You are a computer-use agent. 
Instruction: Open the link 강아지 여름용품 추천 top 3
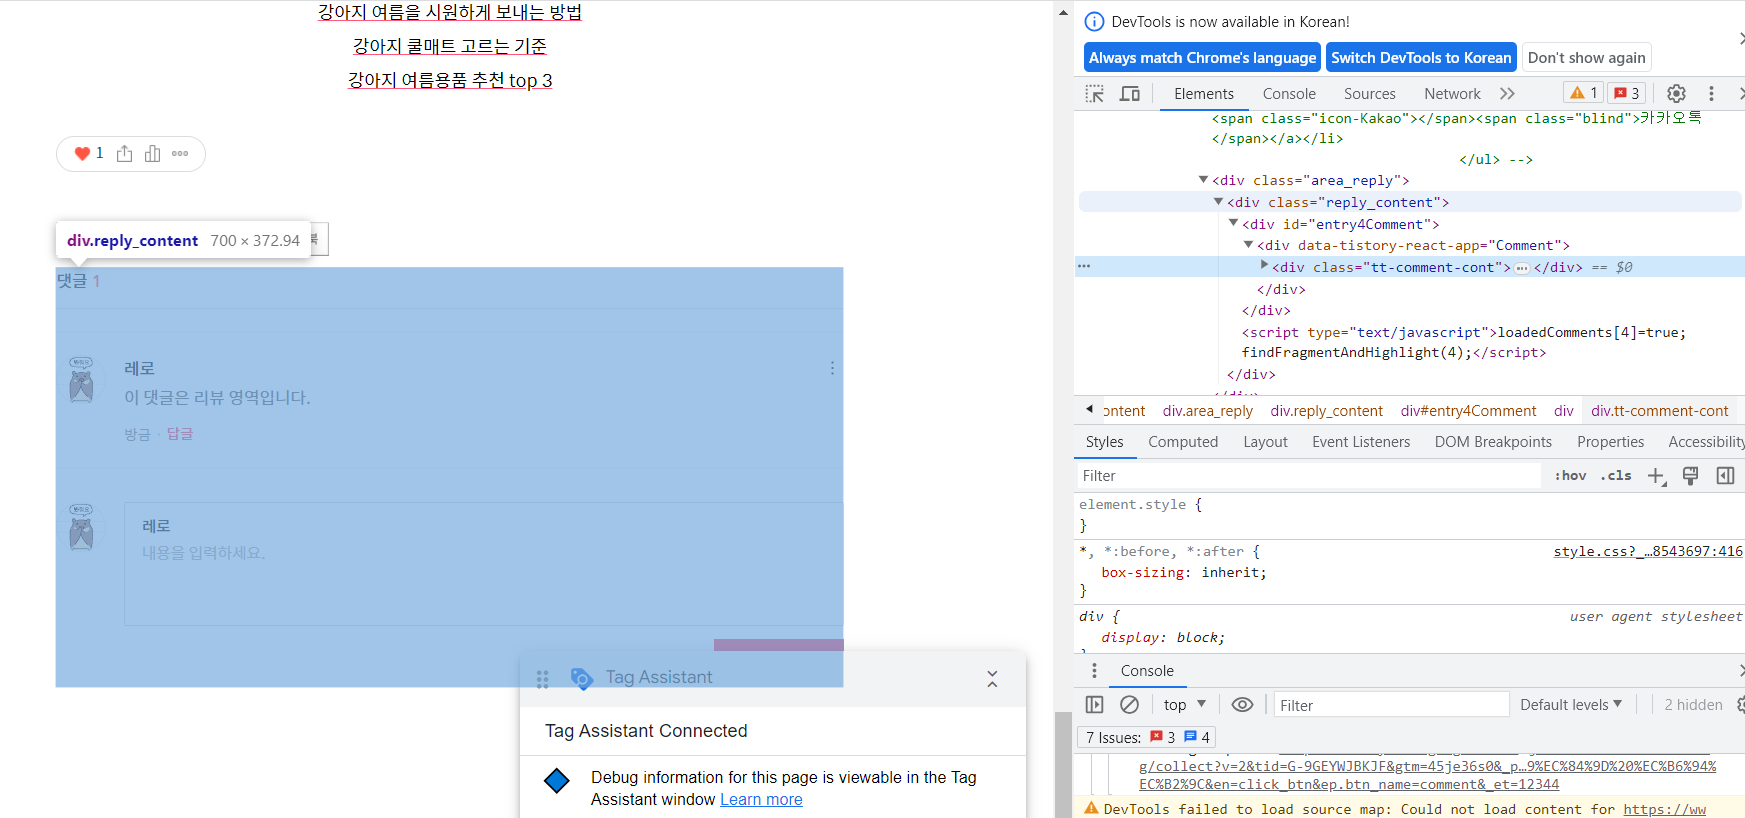pos(449,80)
